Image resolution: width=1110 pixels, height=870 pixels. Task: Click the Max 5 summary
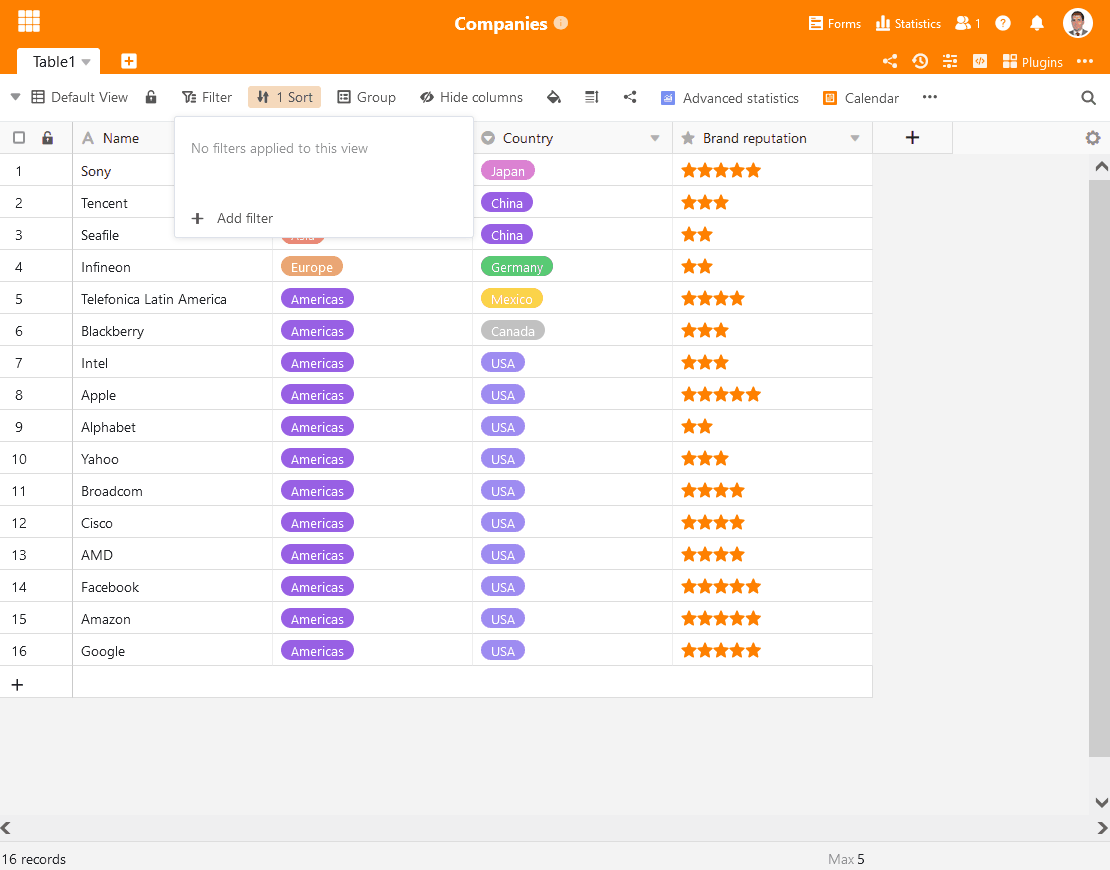pos(846,859)
